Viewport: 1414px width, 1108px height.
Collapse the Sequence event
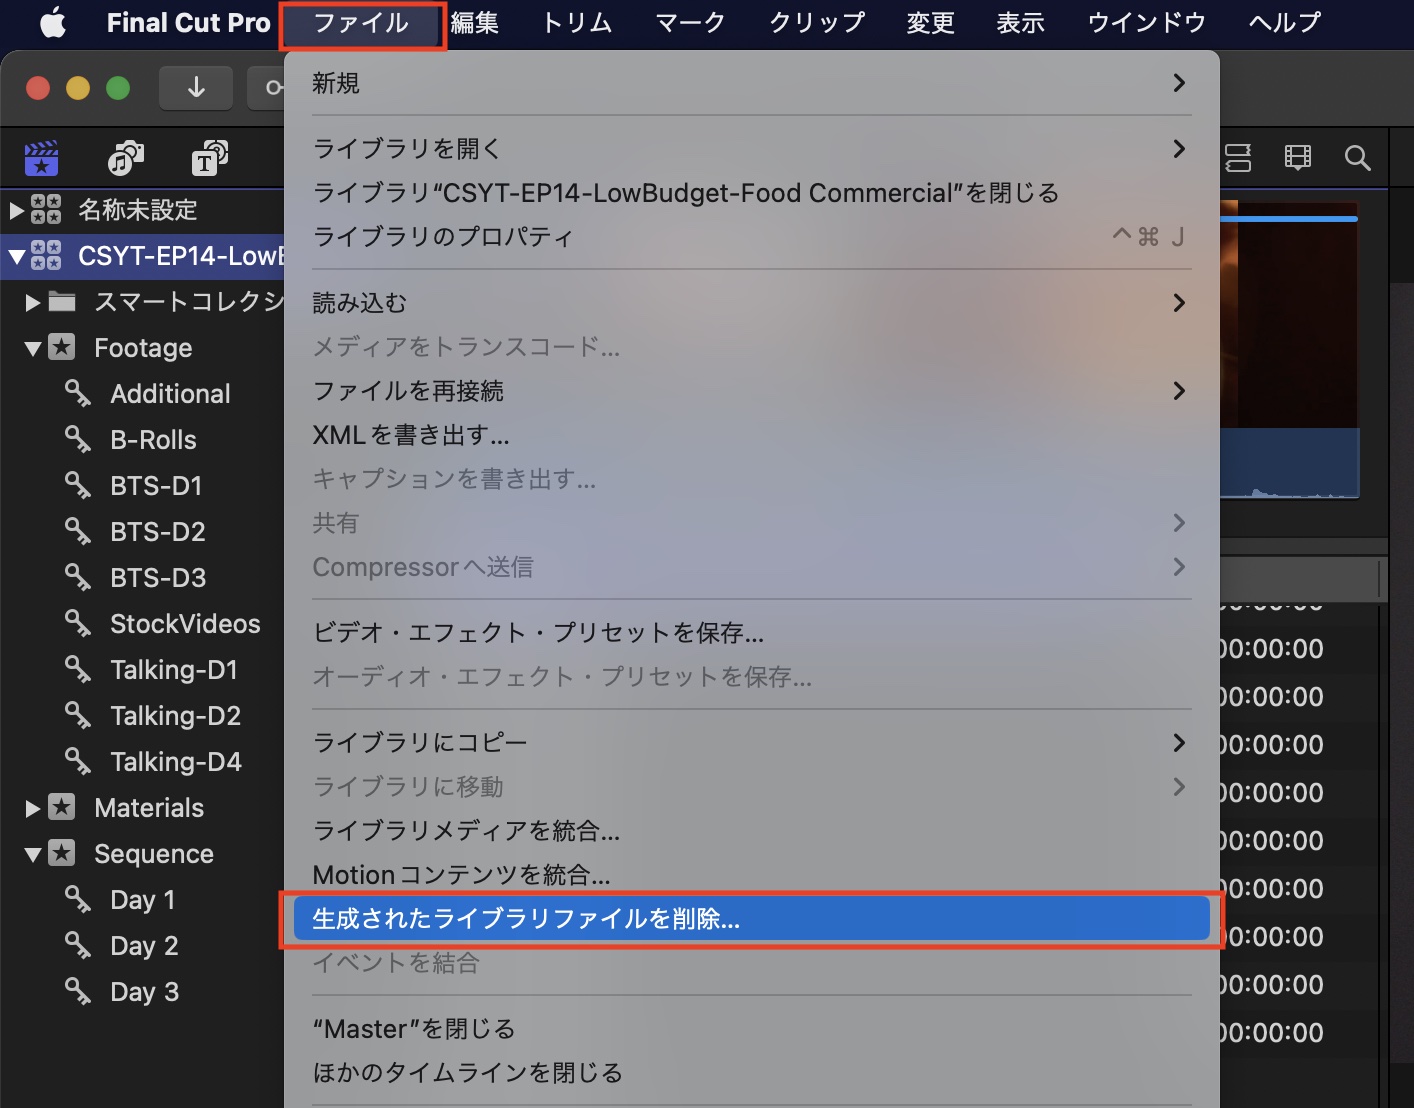pos(33,854)
